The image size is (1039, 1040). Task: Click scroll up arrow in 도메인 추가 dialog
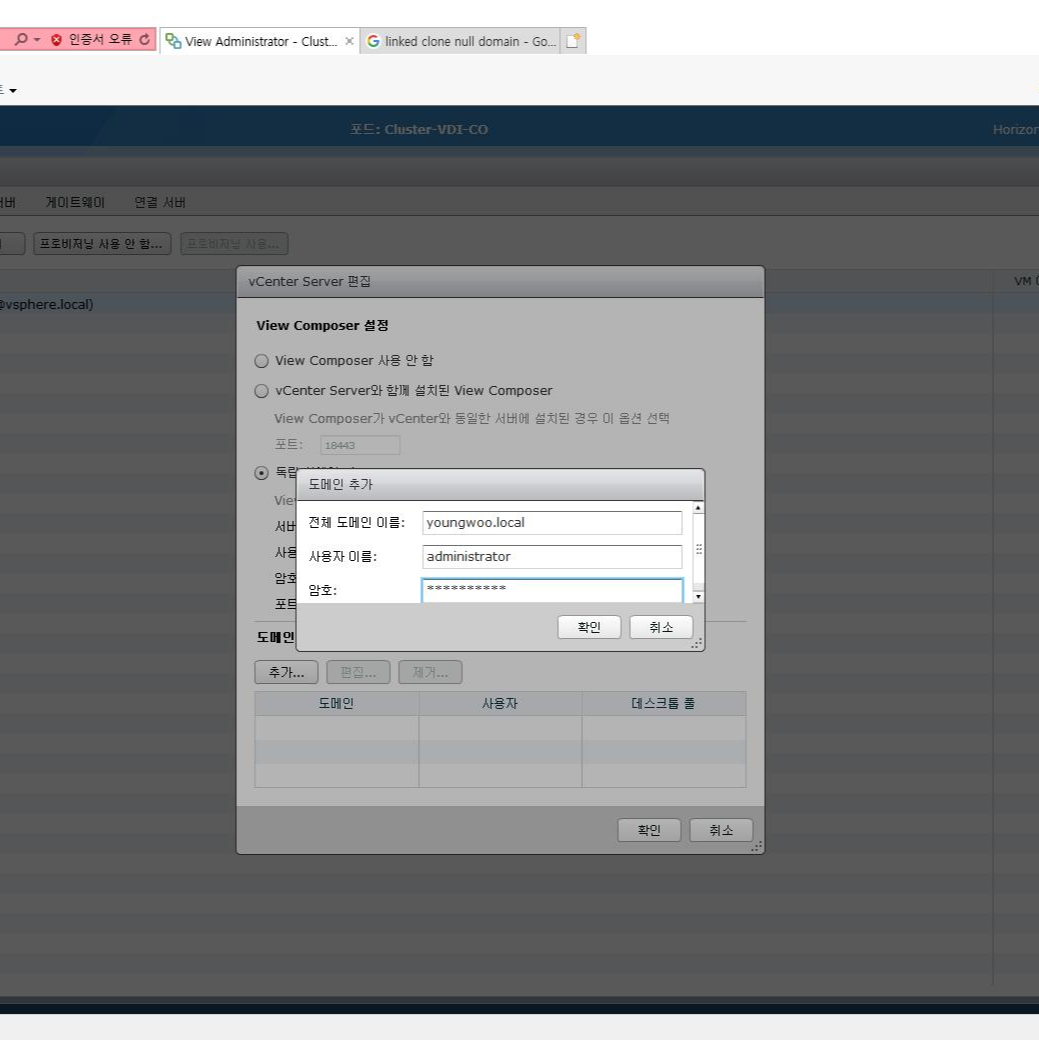coord(698,508)
